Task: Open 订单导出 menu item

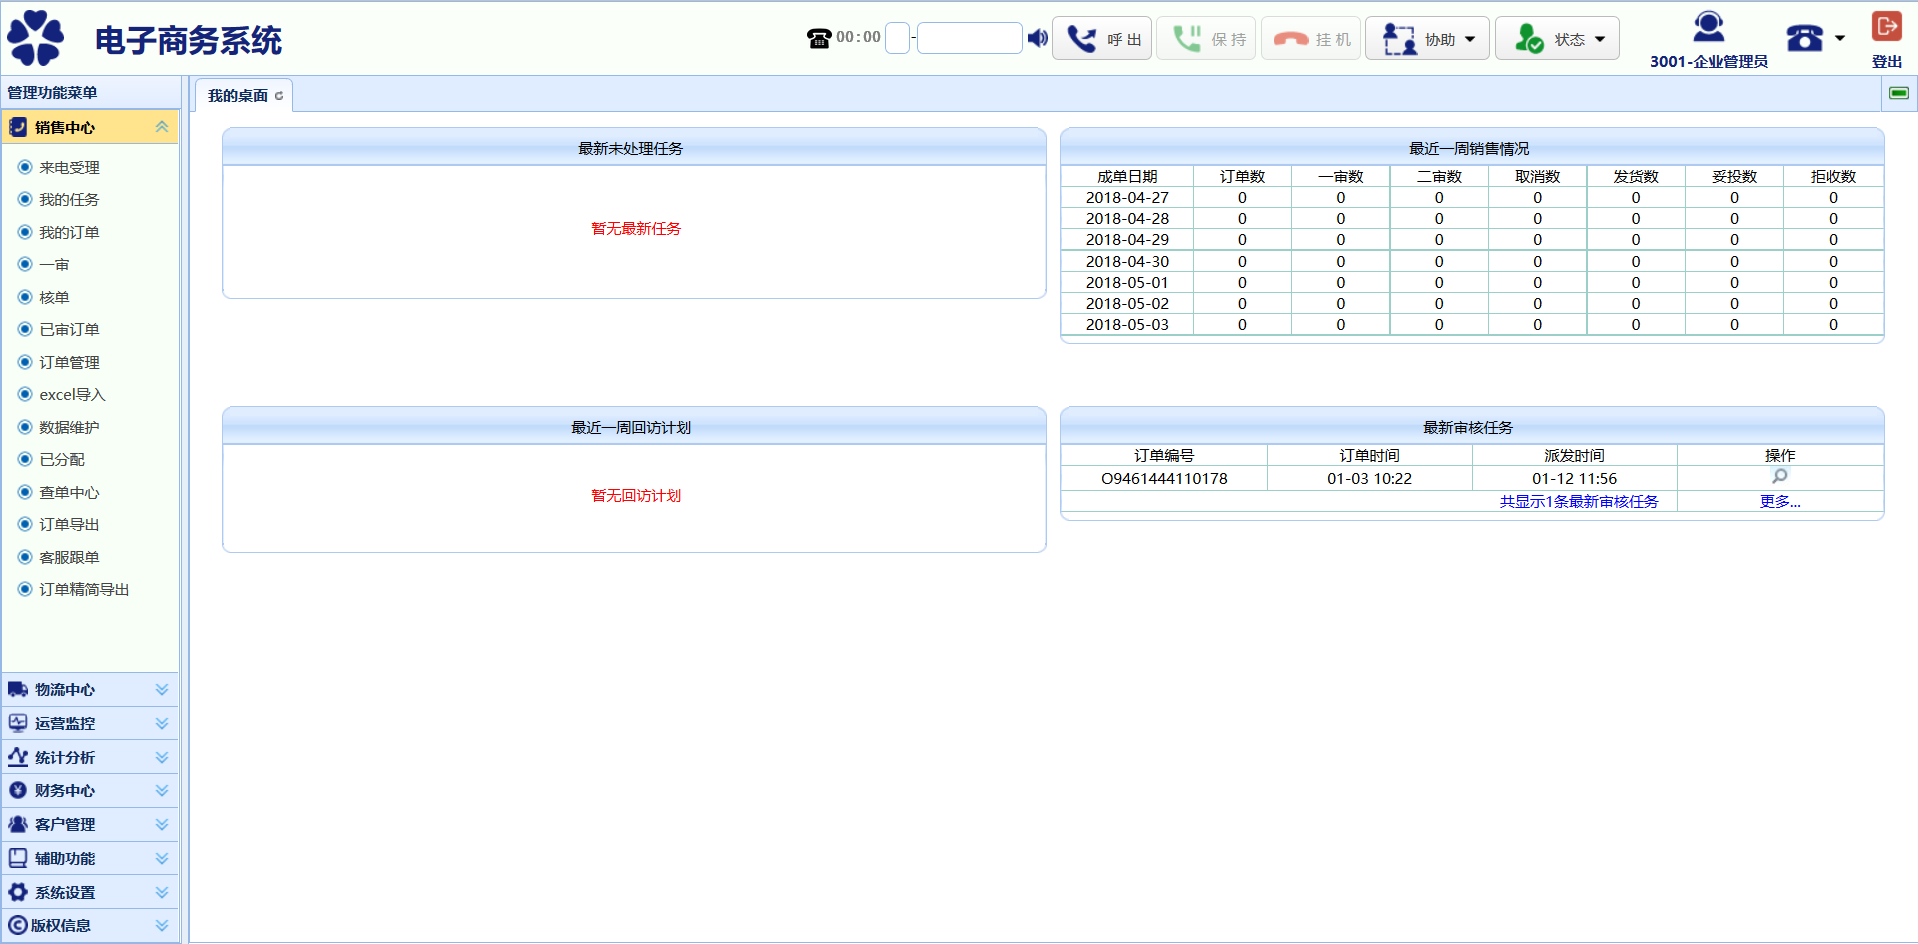Action: pos(69,524)
